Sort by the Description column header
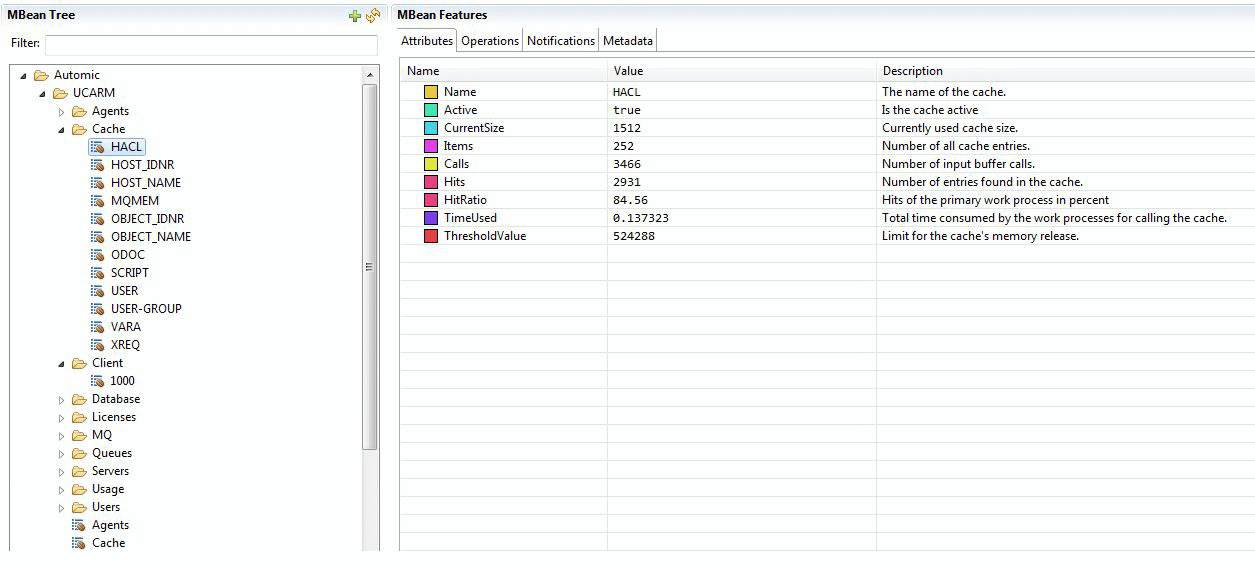The image size is (1255, 569). (x=1066, y=71)
